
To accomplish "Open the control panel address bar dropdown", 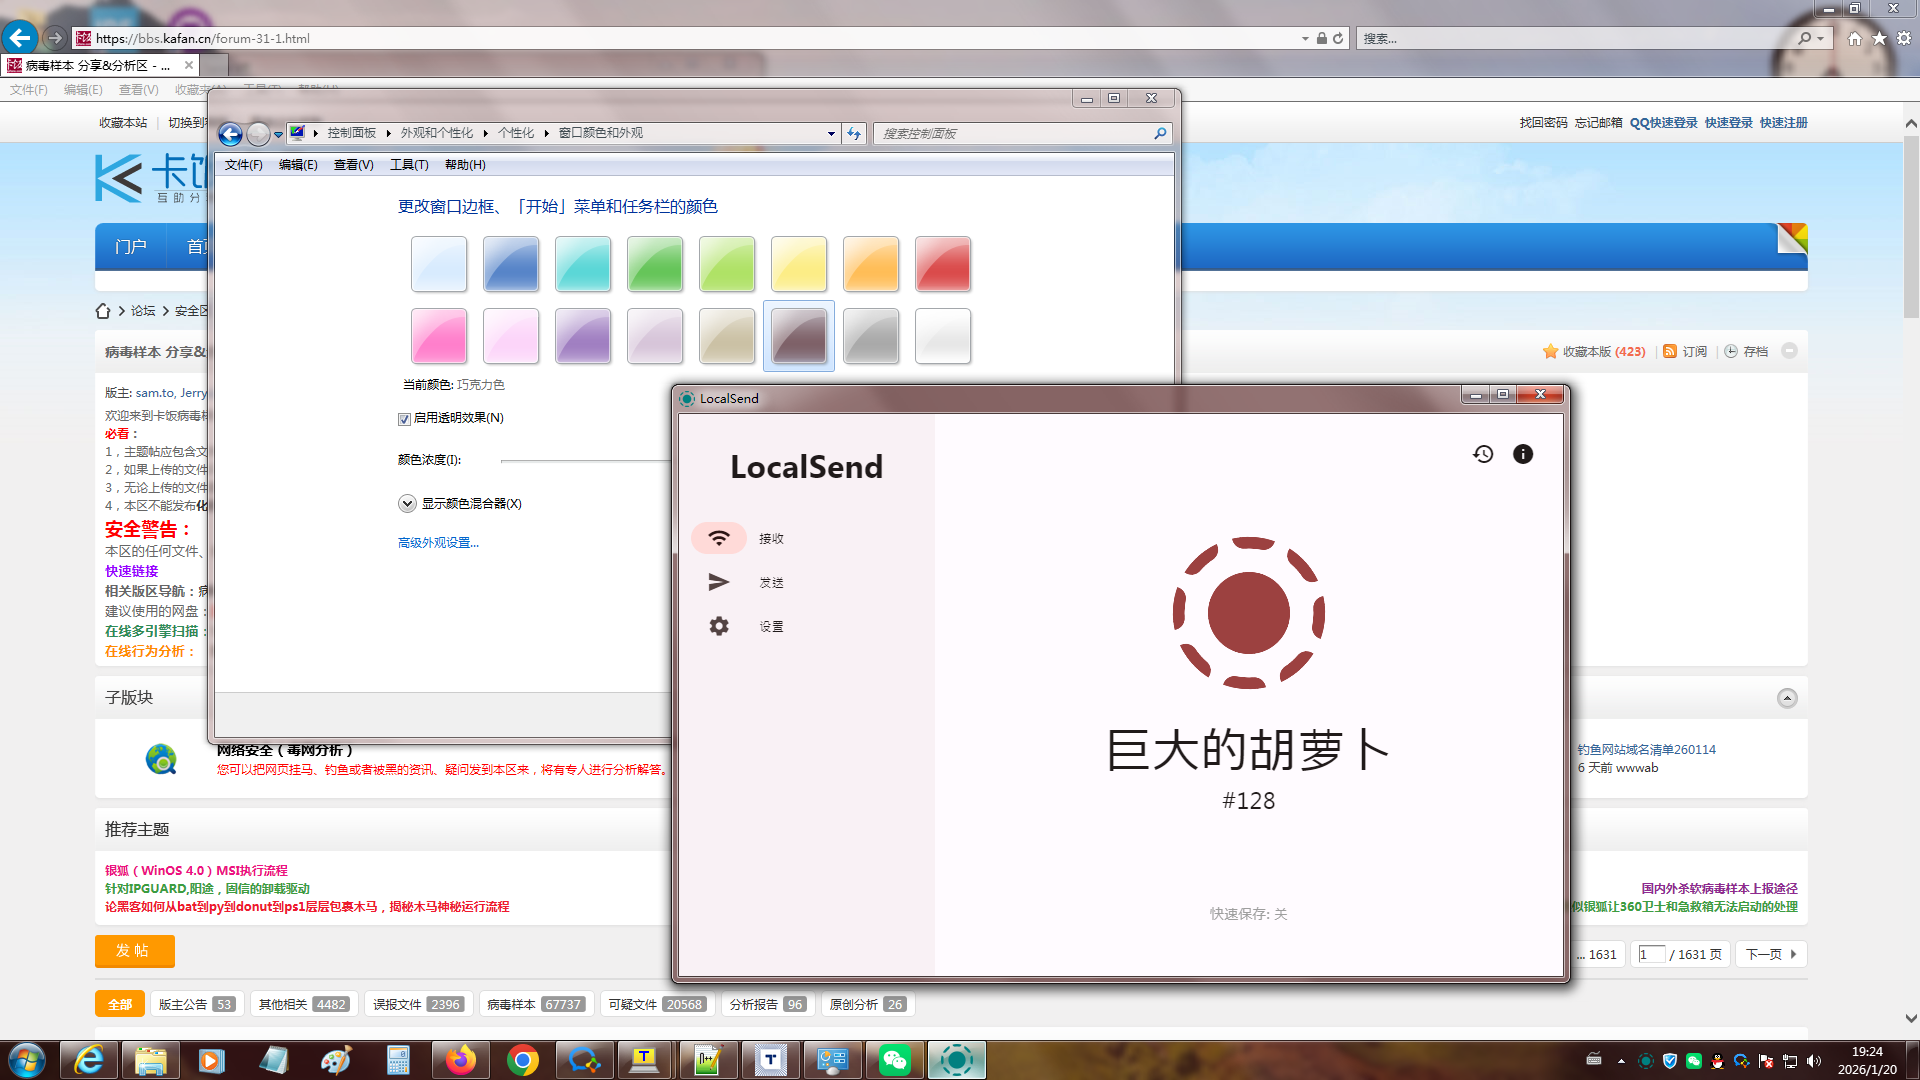I will click(x=831, y=133).
